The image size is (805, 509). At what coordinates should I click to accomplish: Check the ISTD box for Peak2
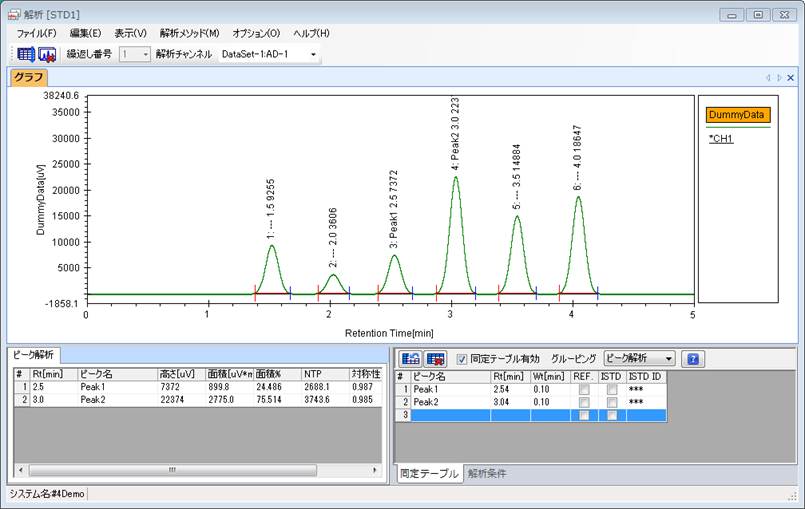[x=612, y=401]
